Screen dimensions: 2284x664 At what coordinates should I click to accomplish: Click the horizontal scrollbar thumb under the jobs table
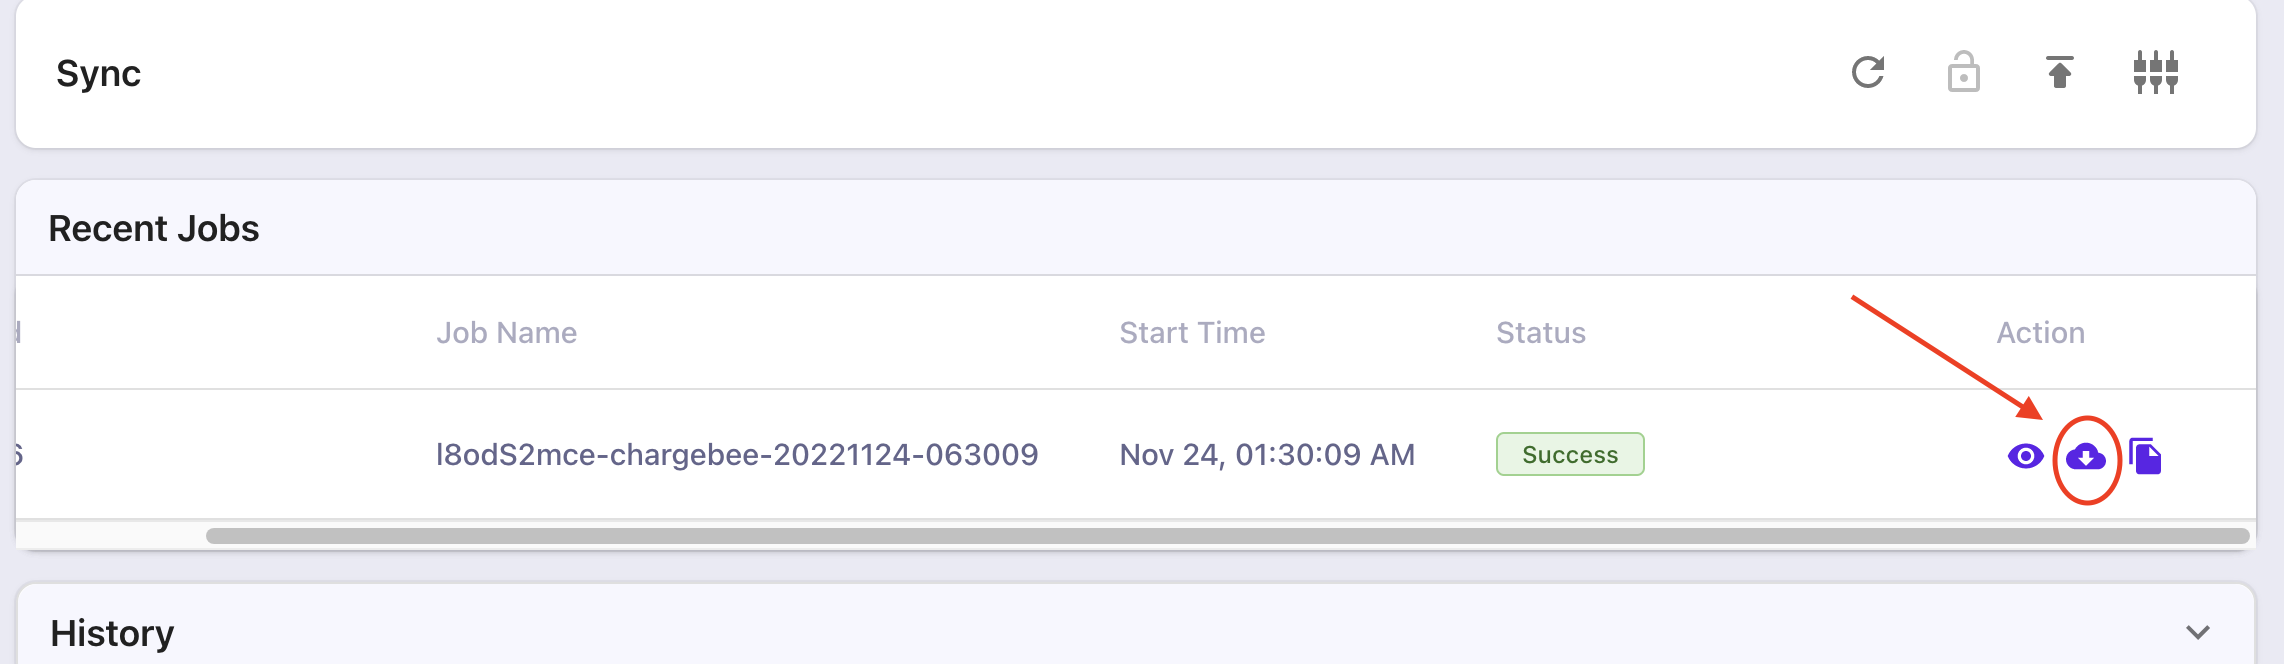[x=1226, y=536]
